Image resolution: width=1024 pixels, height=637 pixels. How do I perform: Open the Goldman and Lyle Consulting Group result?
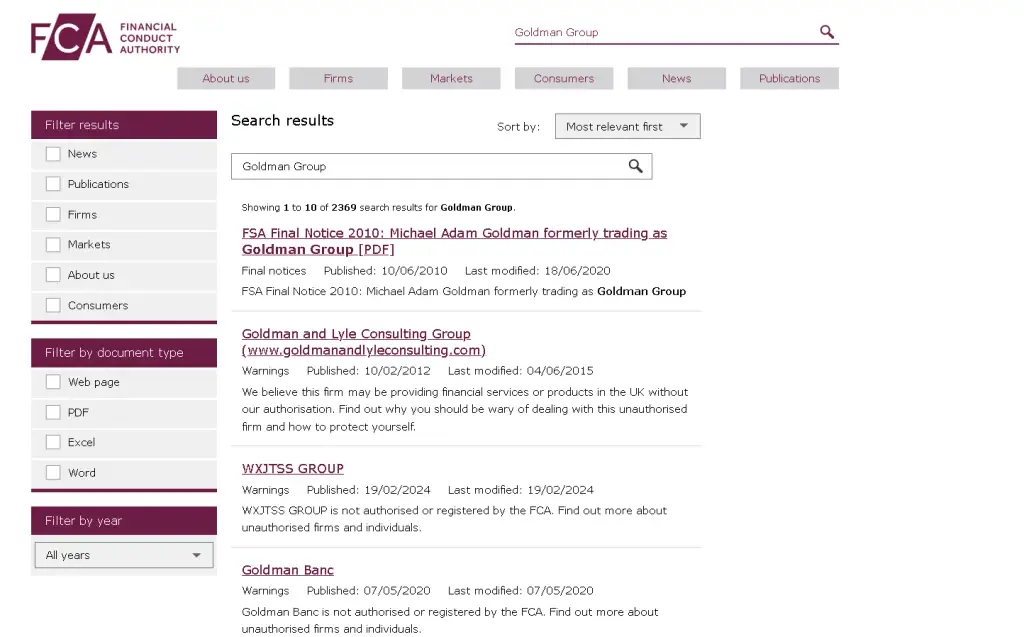click(364, 342)
